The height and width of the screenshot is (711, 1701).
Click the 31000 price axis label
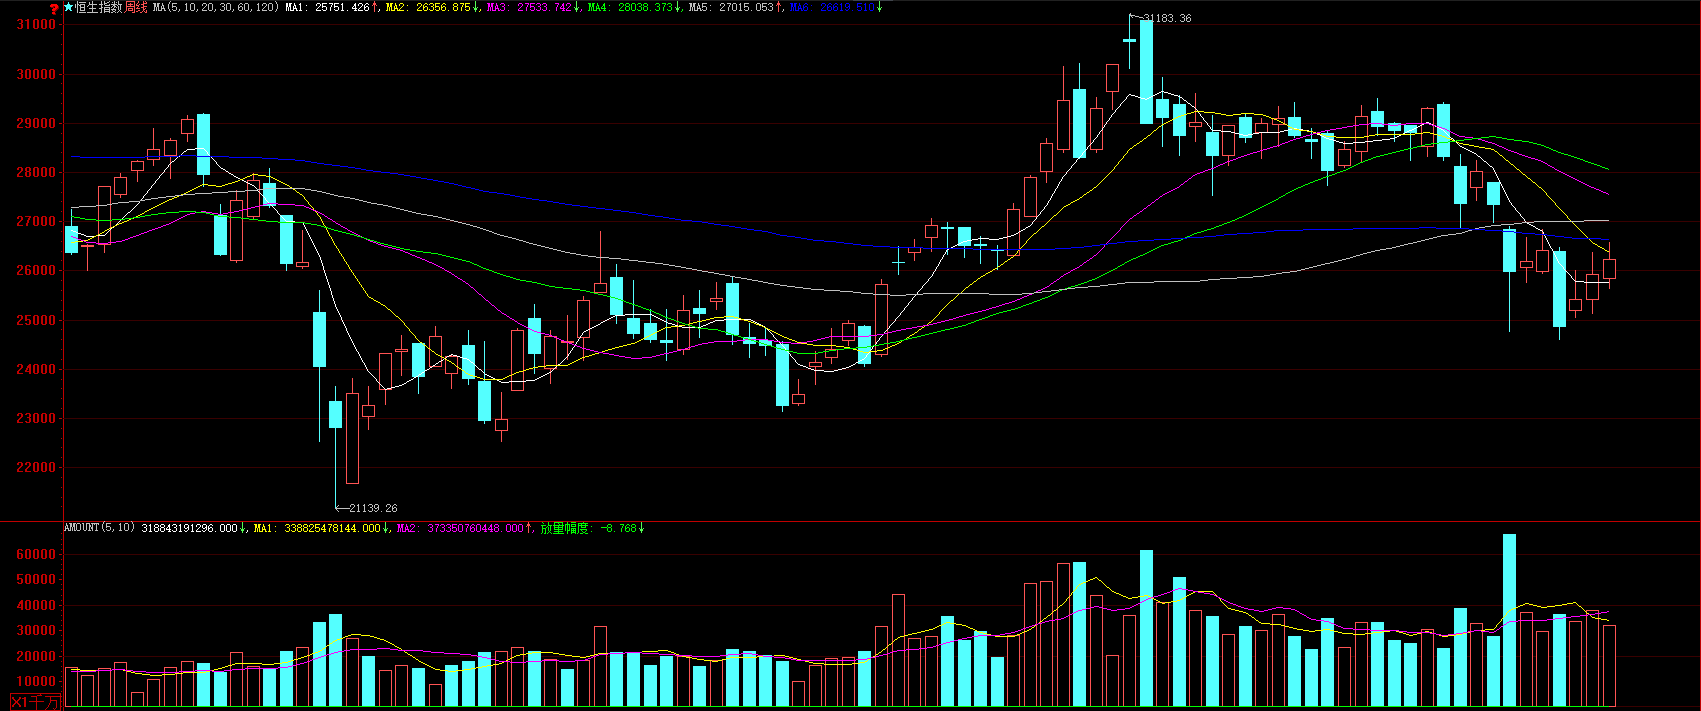36,25
